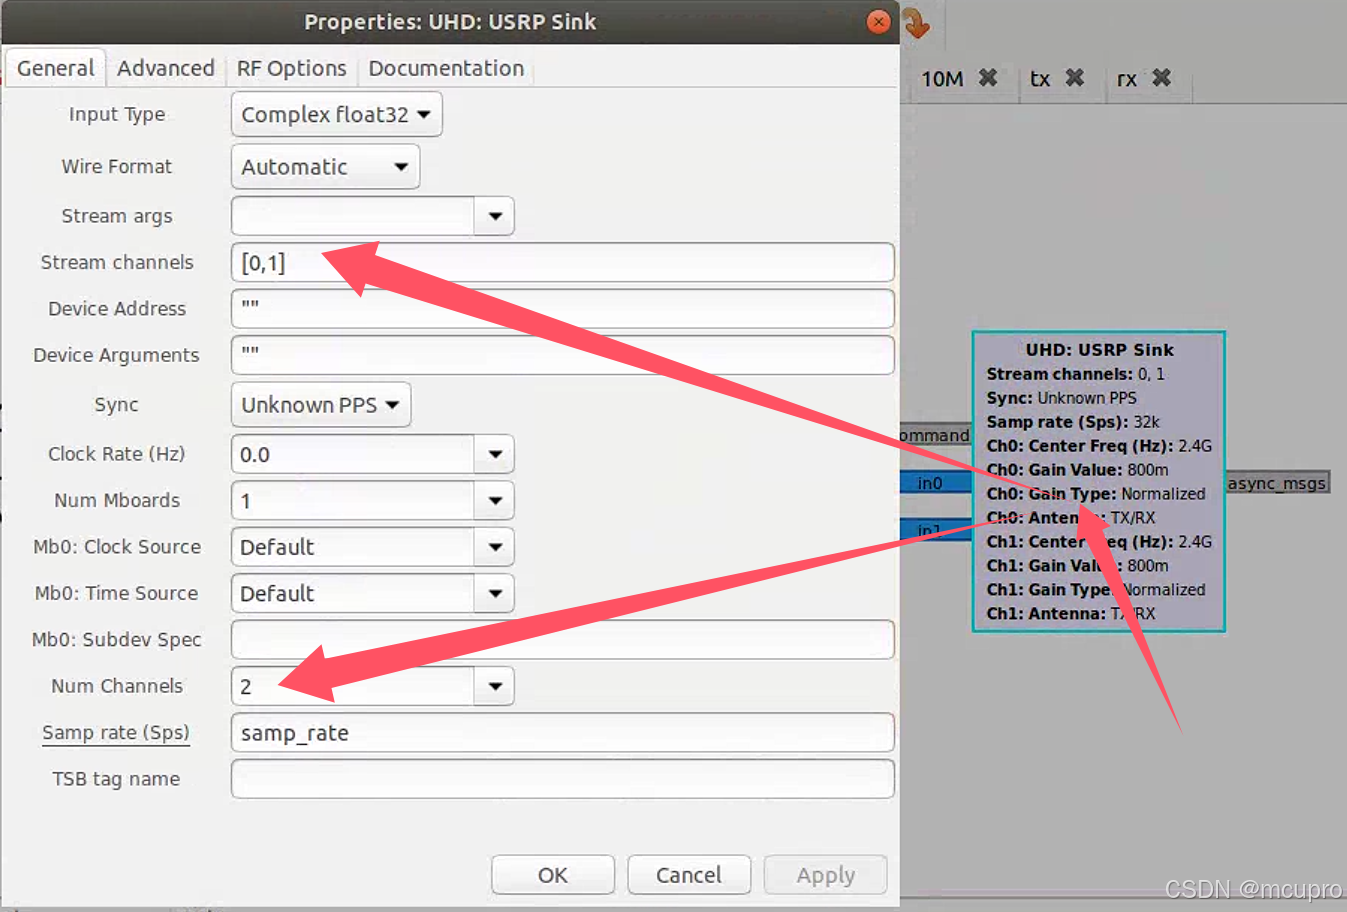Open the Advanced tab
This screenshot has height=912, width=1347.
[x=166, y=68]
